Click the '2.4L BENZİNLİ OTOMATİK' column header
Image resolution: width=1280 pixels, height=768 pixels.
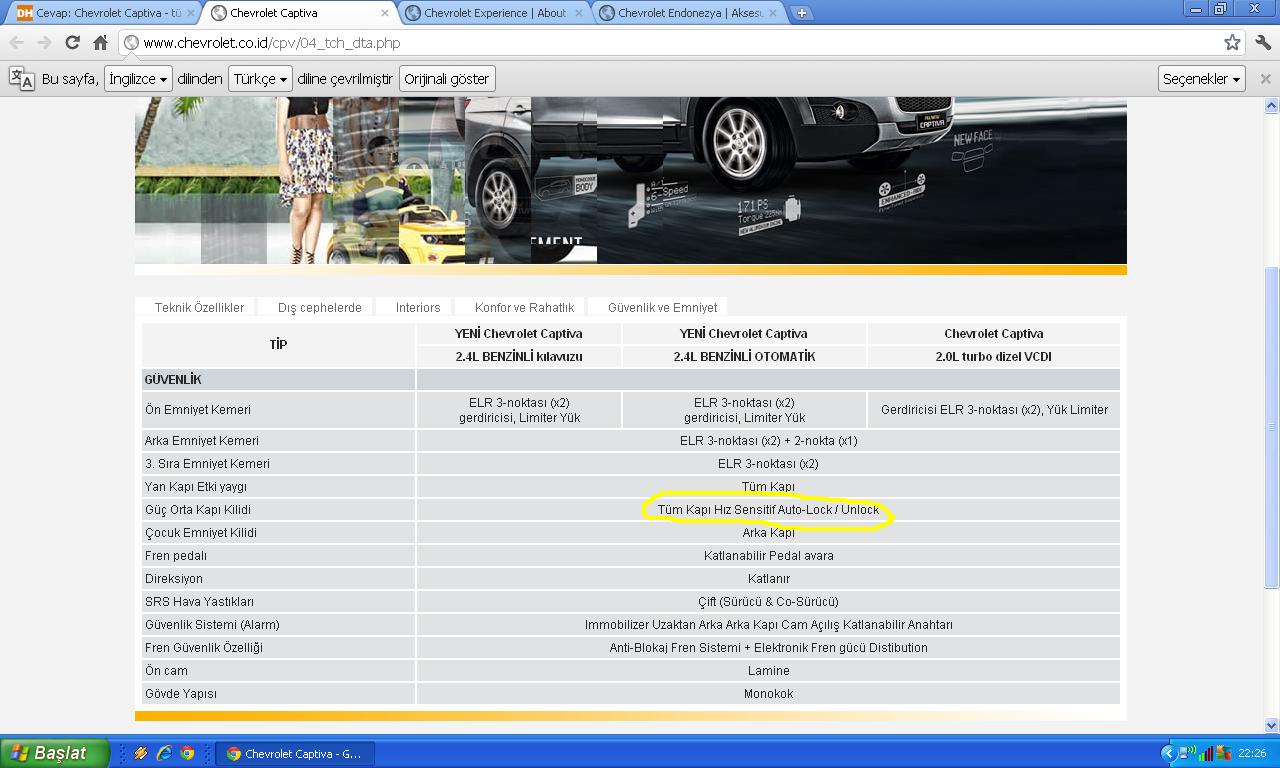point(744,356)
